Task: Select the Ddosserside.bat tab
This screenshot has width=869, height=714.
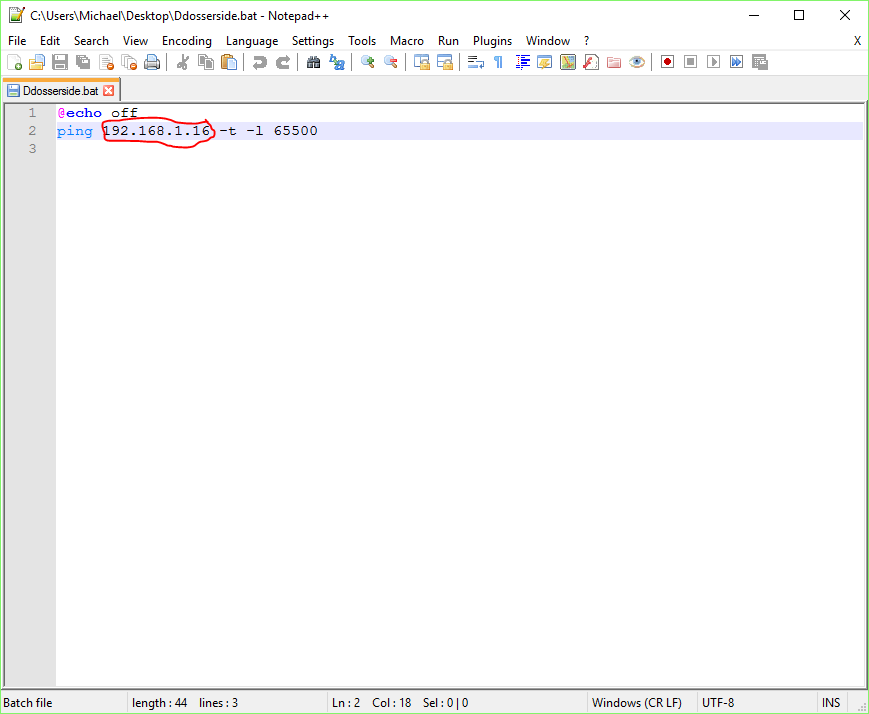Action: click(60, 90)
